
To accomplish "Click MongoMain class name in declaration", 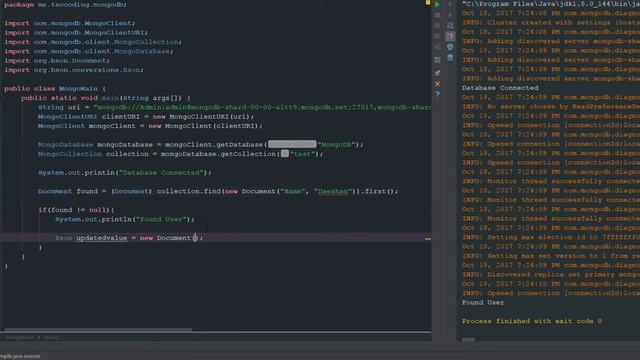I will point(78,89).
